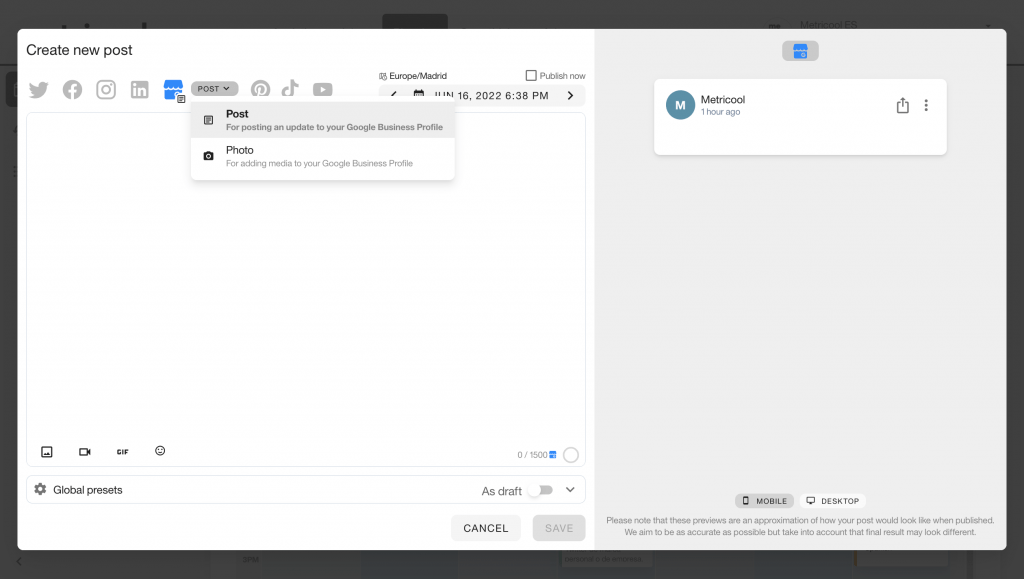Open the three-dot menu in preview card
The image size is (1024, 579).
926,105
